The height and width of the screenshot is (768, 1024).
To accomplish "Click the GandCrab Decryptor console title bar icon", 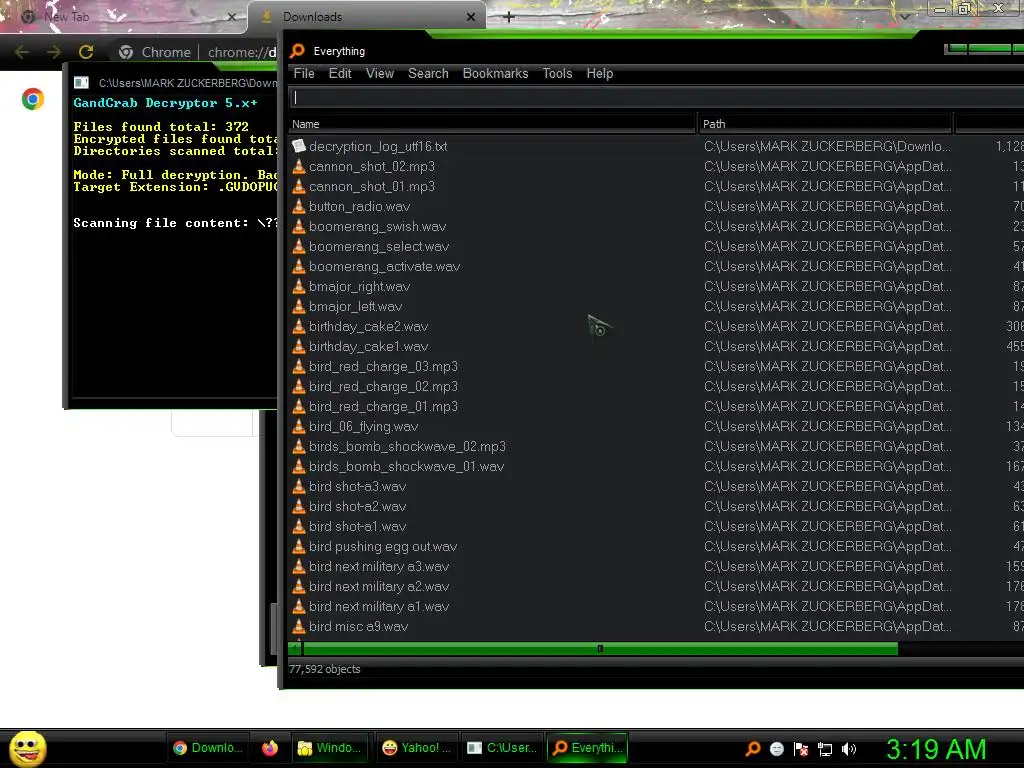I will coord(81,82).
